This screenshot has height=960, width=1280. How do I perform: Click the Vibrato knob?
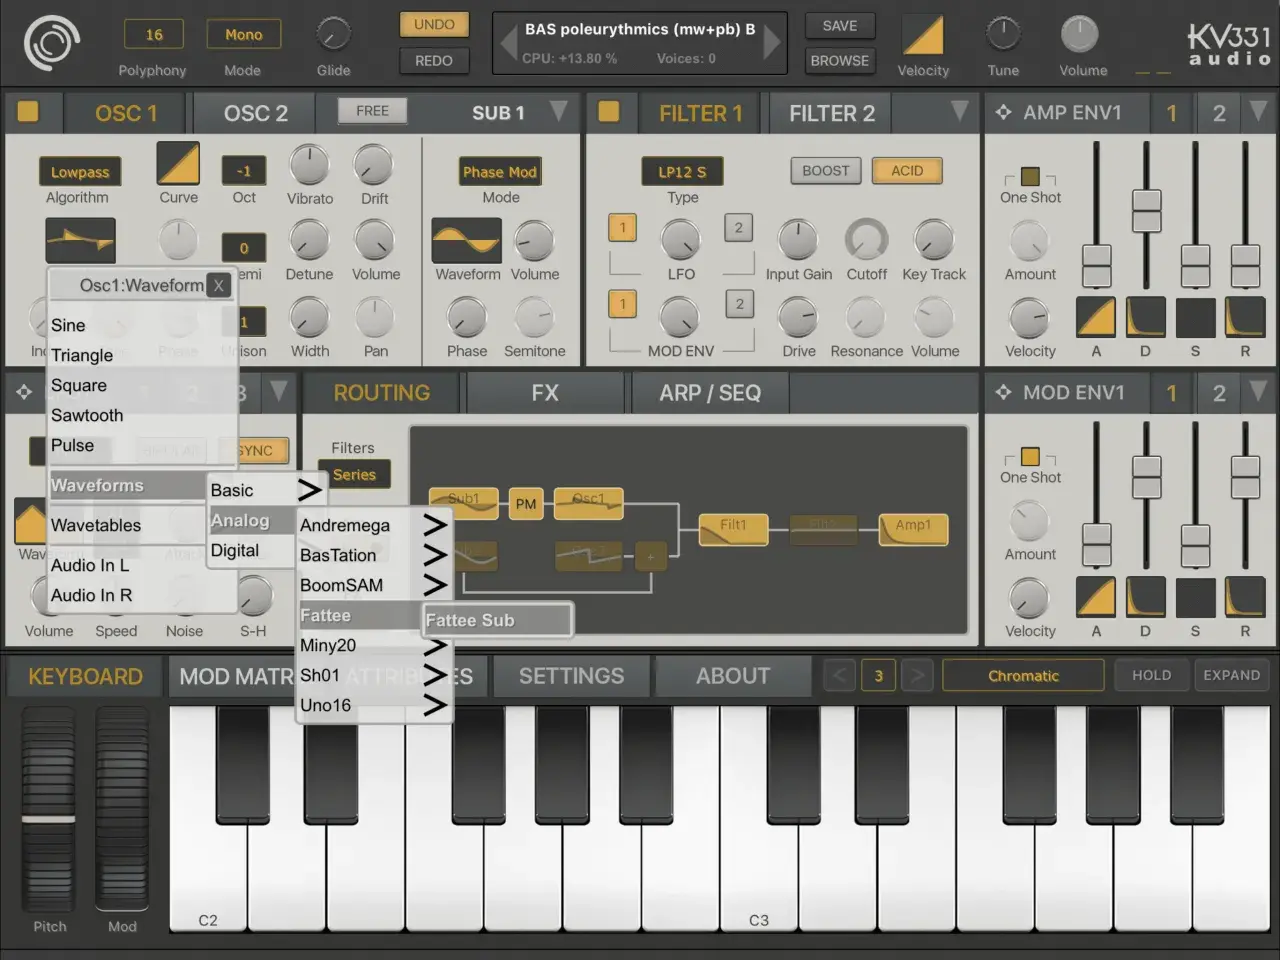tap(309, 165)
